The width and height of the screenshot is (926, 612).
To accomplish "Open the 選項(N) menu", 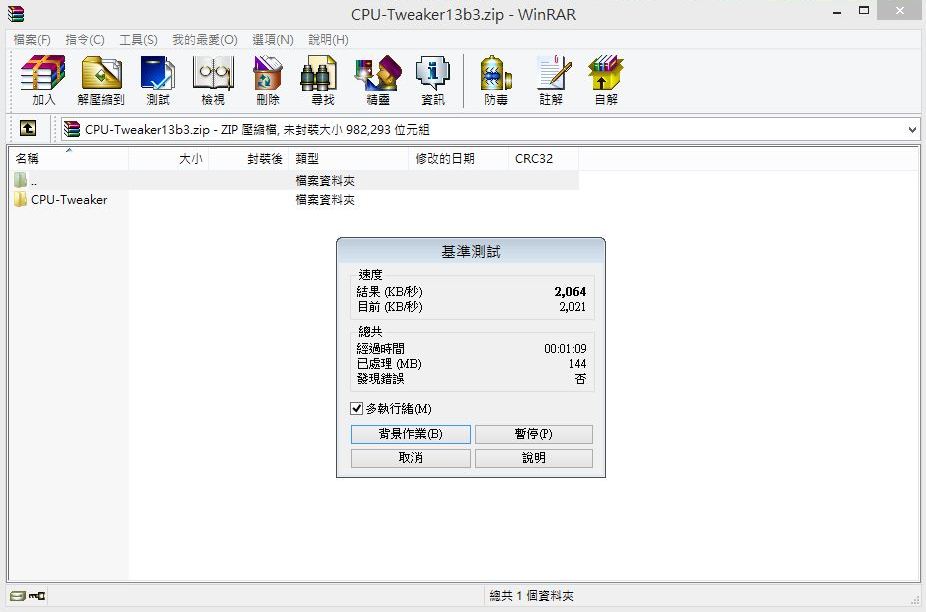I will 273,40.
